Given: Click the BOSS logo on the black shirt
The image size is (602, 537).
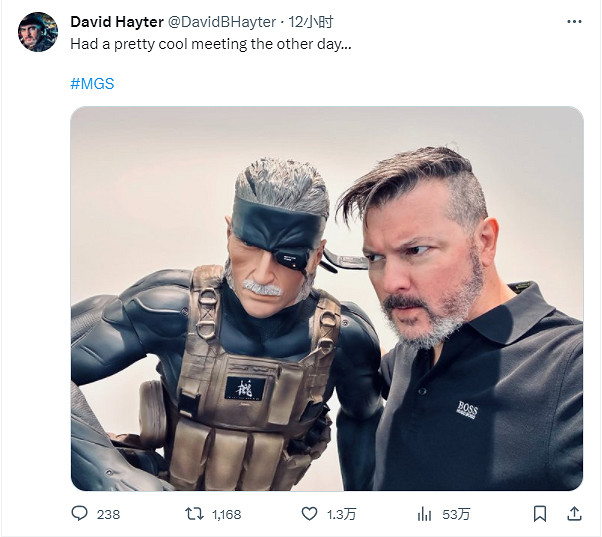Looking at the screenshot, I should (467, 409).
